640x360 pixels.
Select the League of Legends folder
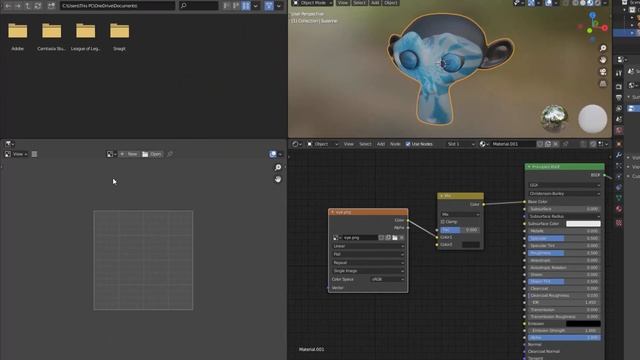click(85, 37)
